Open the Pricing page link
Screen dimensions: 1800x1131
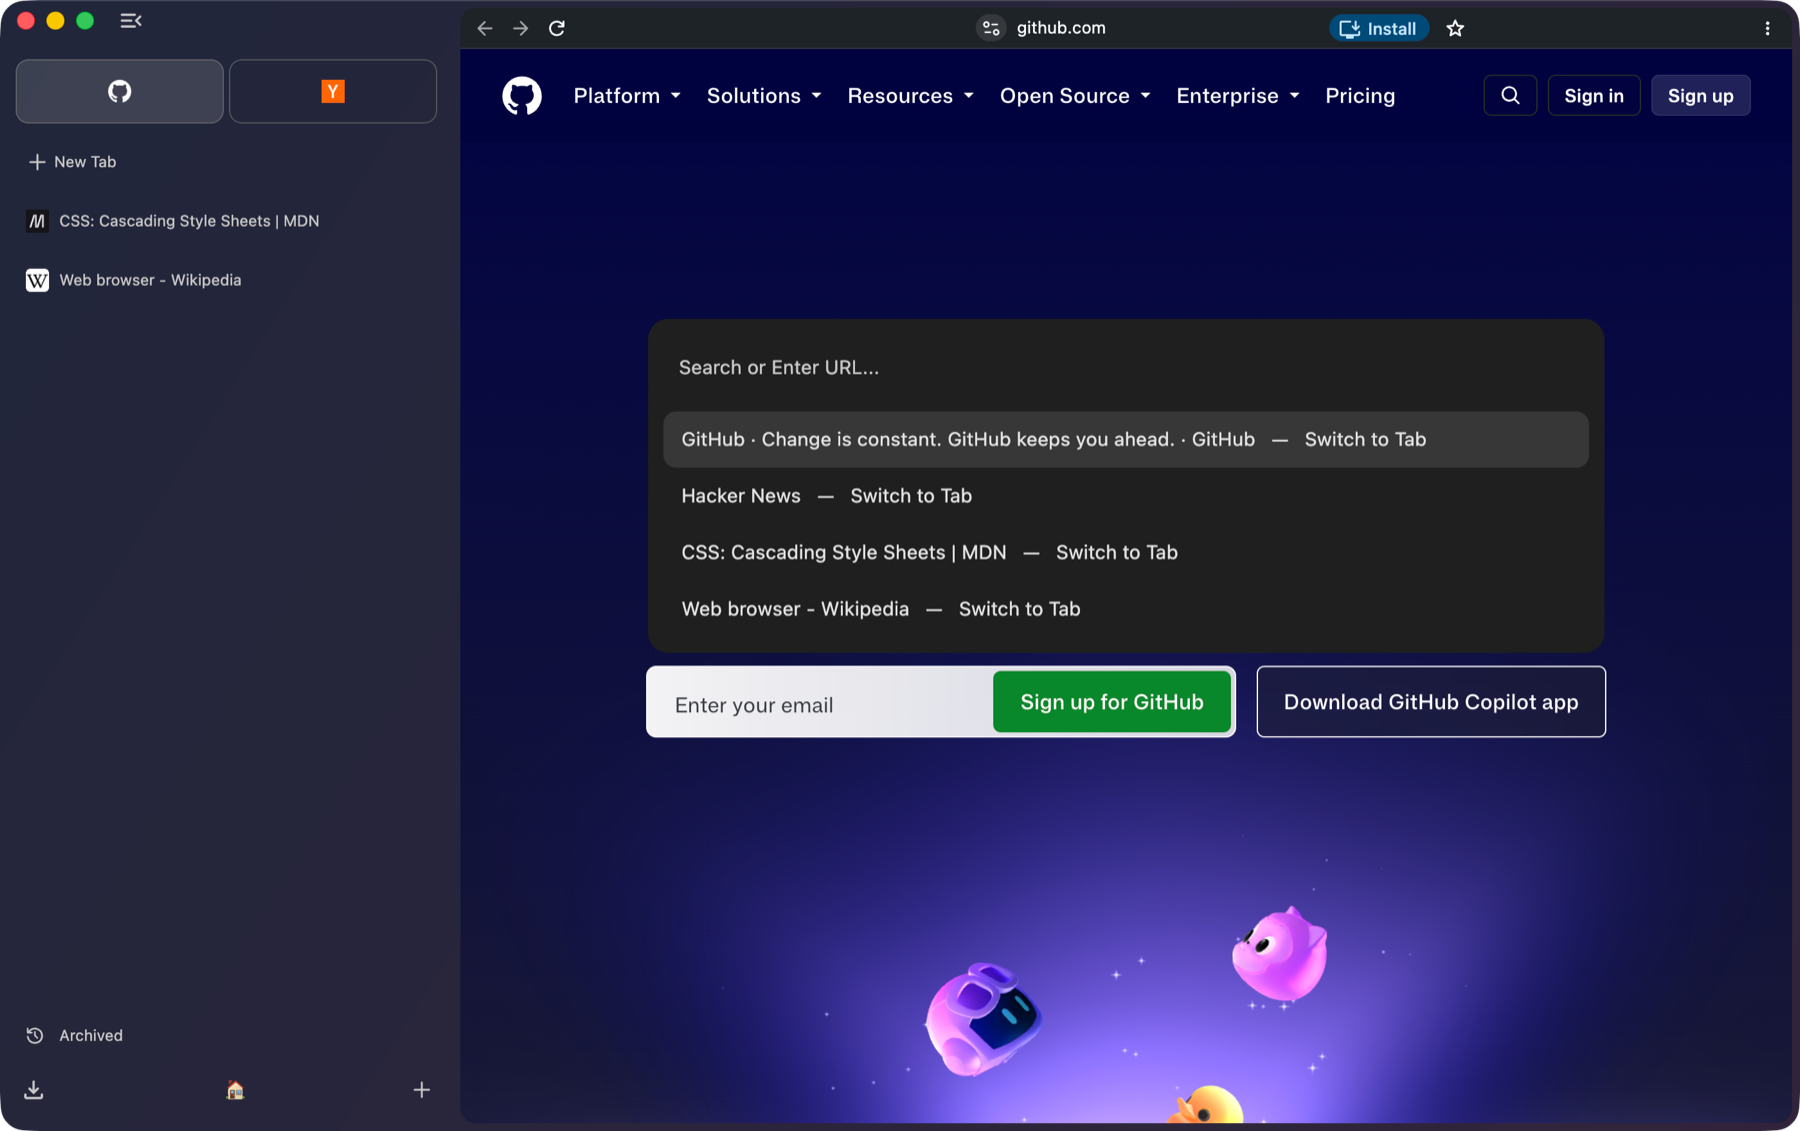pos(1360,96)
